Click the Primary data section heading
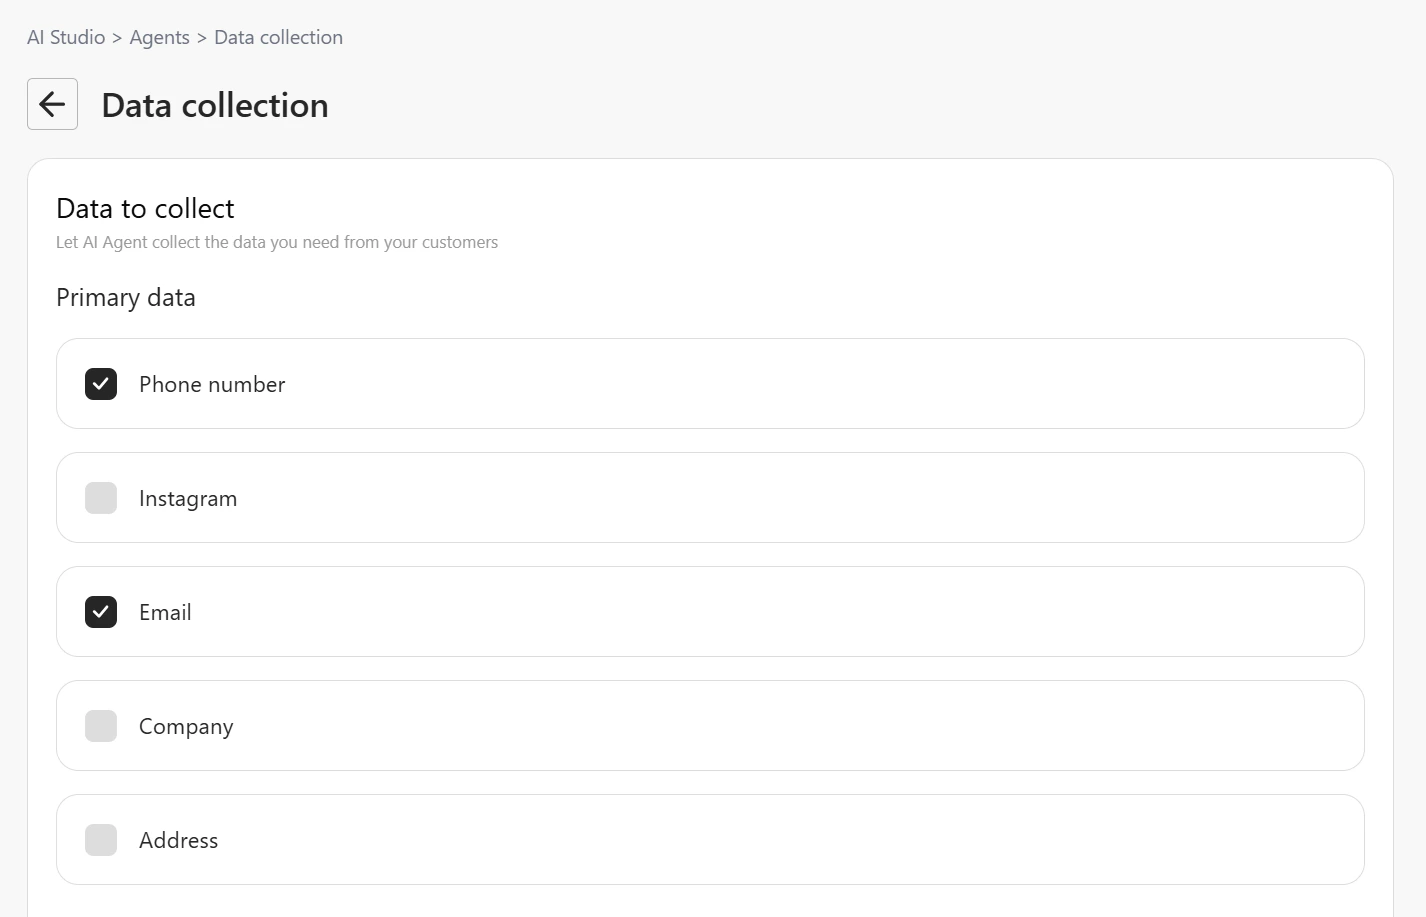The width and height of the screenshot is (1426, 917). [126, 297]
